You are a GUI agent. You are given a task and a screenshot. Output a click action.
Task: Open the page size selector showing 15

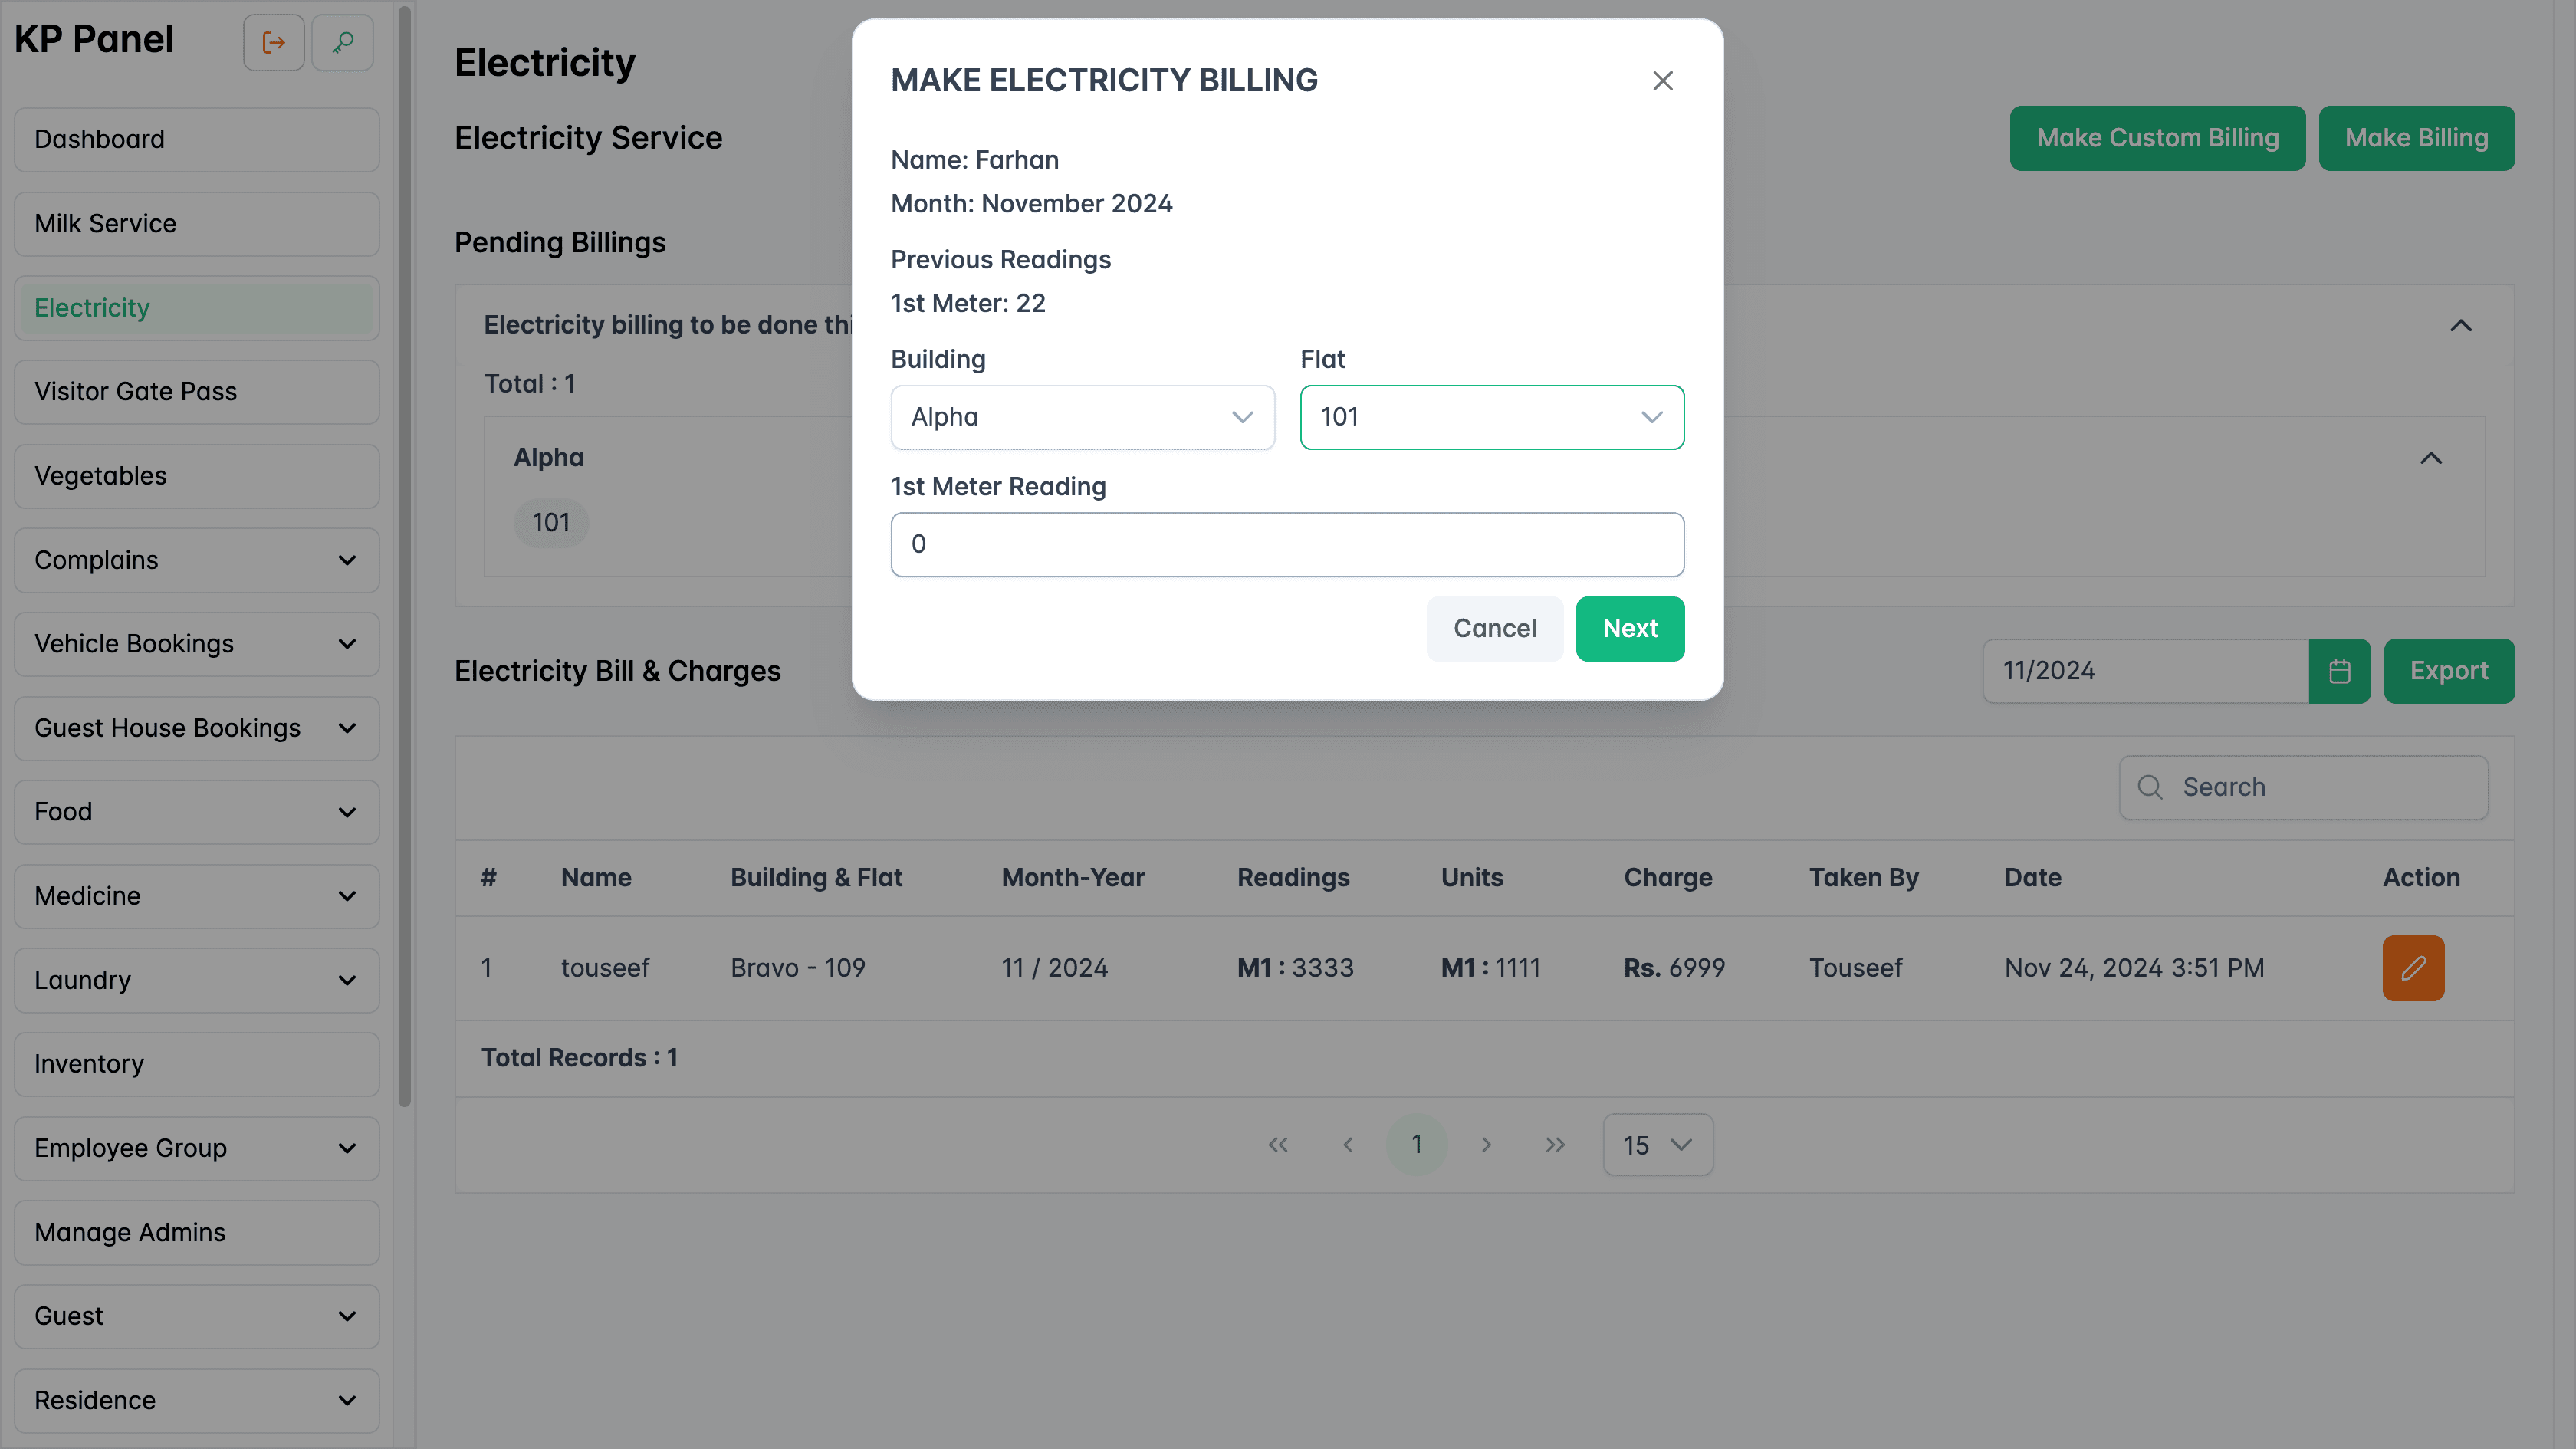click(x=1657, y=1144)
